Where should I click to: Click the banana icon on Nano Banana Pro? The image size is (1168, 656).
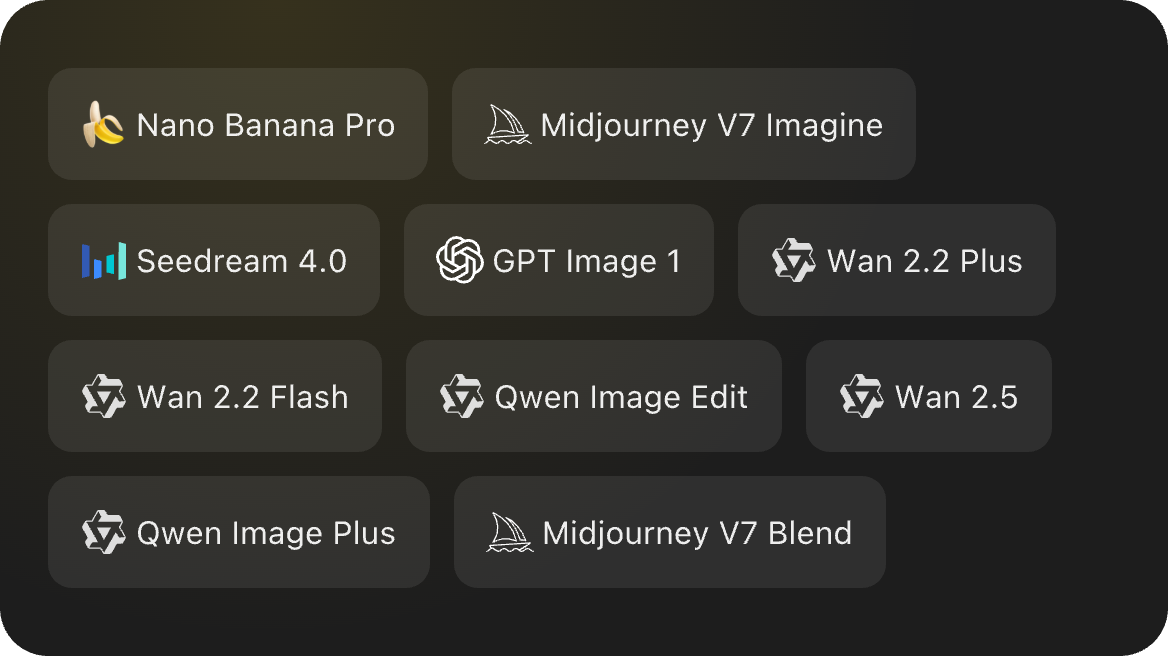(x=103, y=124)
